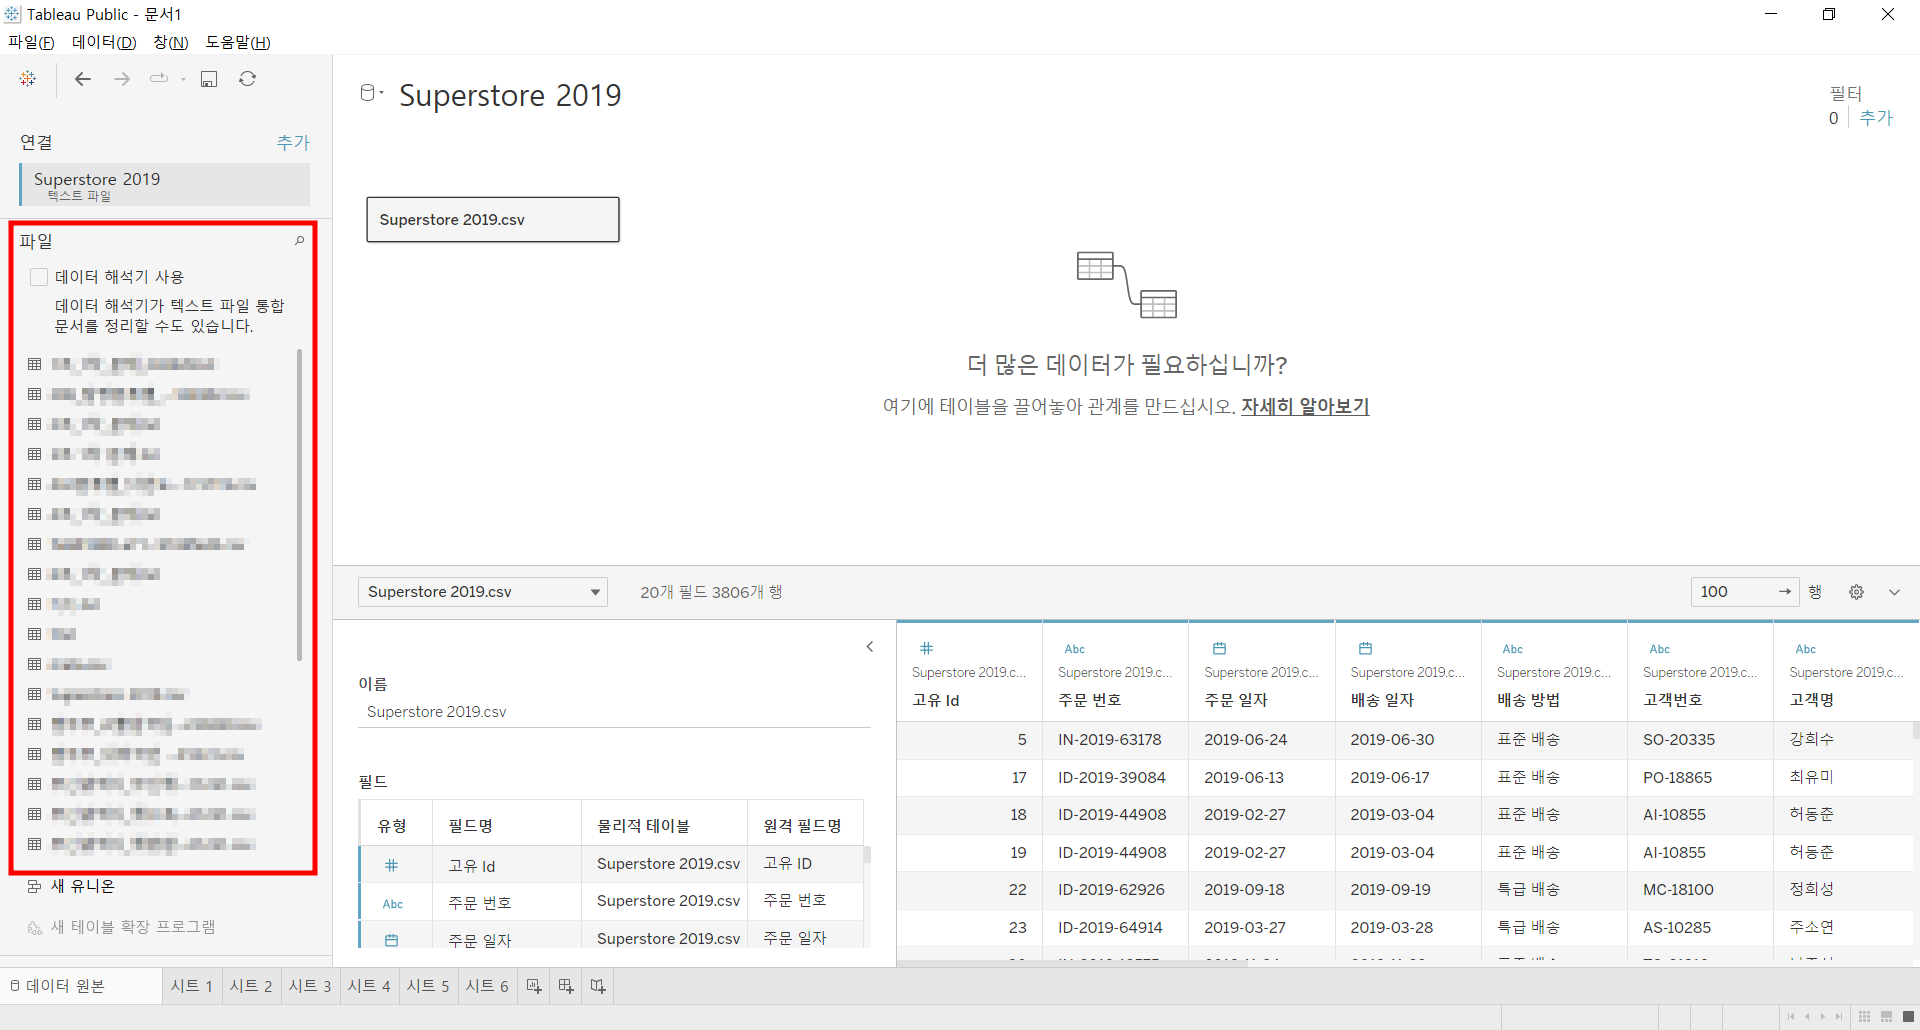This screenshot has height=1030, width=1920.
Task: Open the Tableau start page icon
Action: pos(28,79)
